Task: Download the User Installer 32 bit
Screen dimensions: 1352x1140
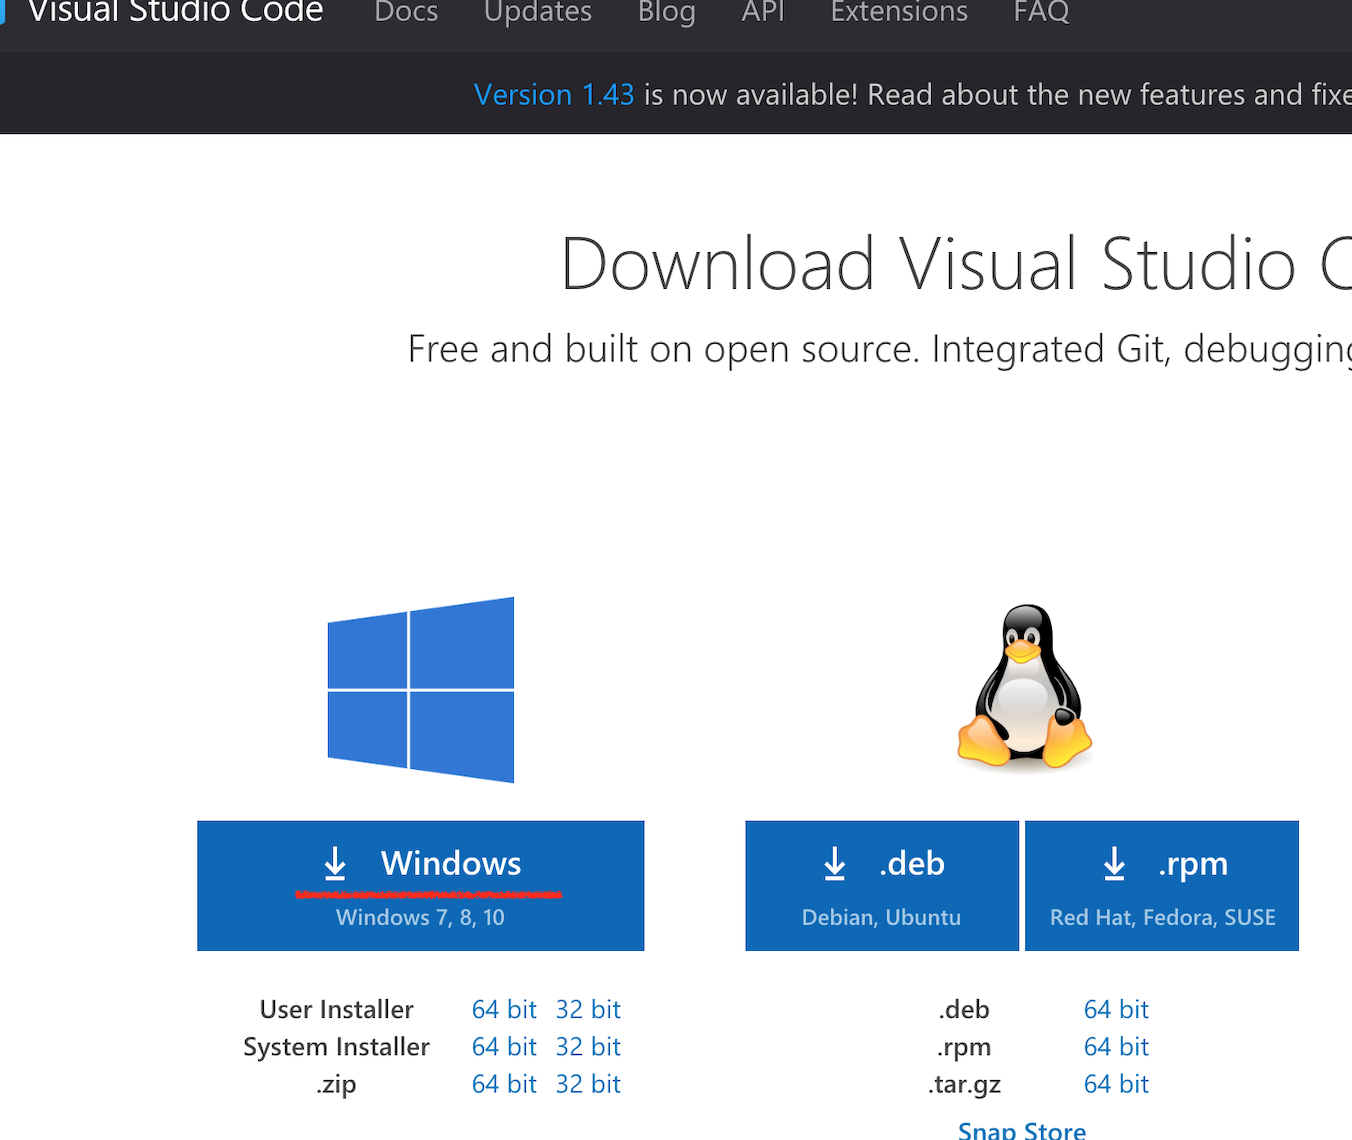Action: (588, 1010)
